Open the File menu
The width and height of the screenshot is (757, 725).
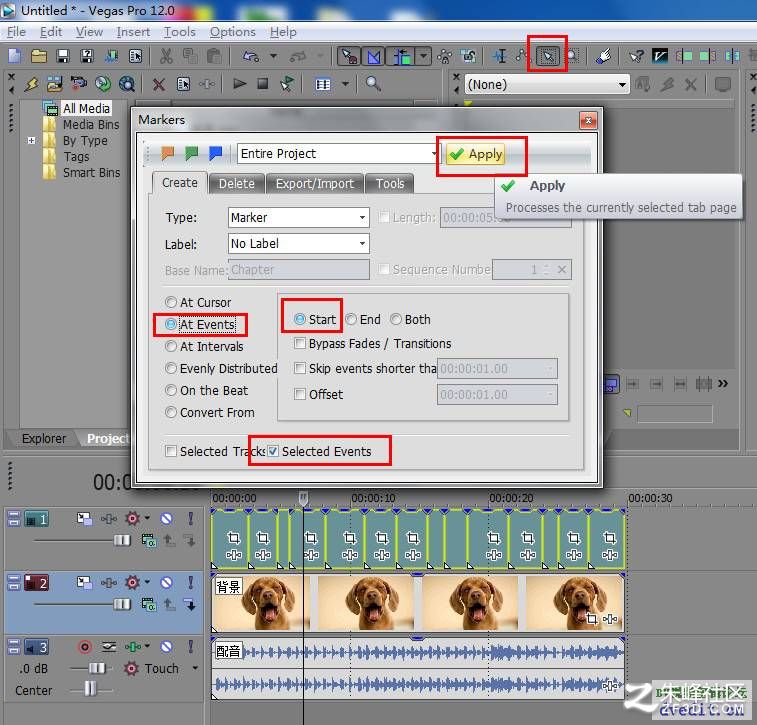pyautogui.click(x=16, y=32)
